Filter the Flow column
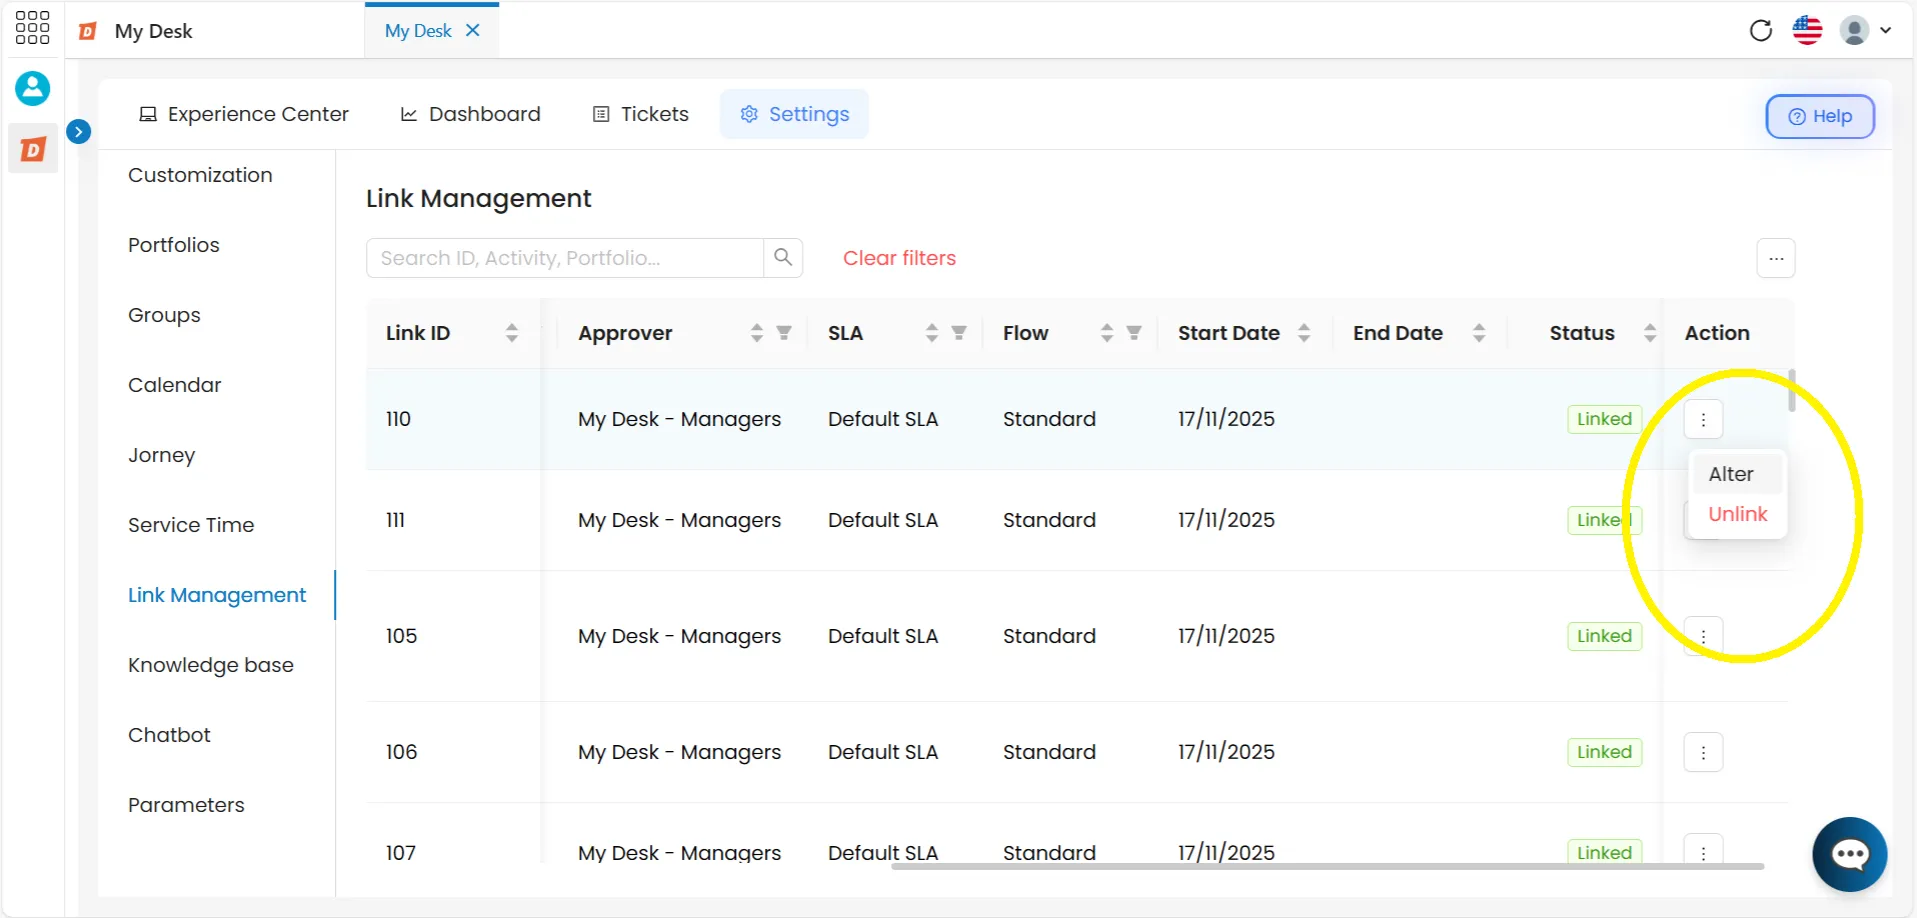Screen dimensions: 1917x918 1134,333
